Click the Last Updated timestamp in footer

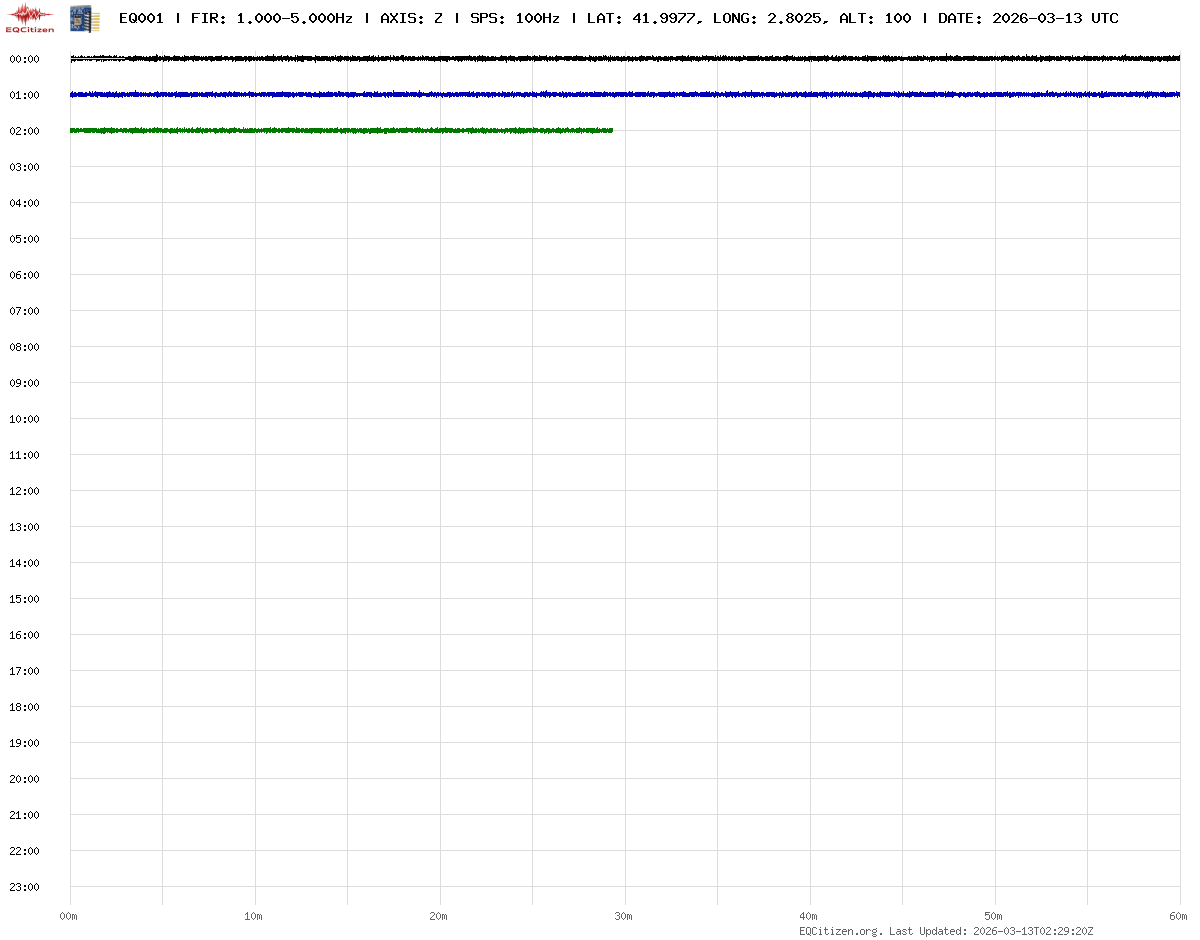[x=990, y=931]
